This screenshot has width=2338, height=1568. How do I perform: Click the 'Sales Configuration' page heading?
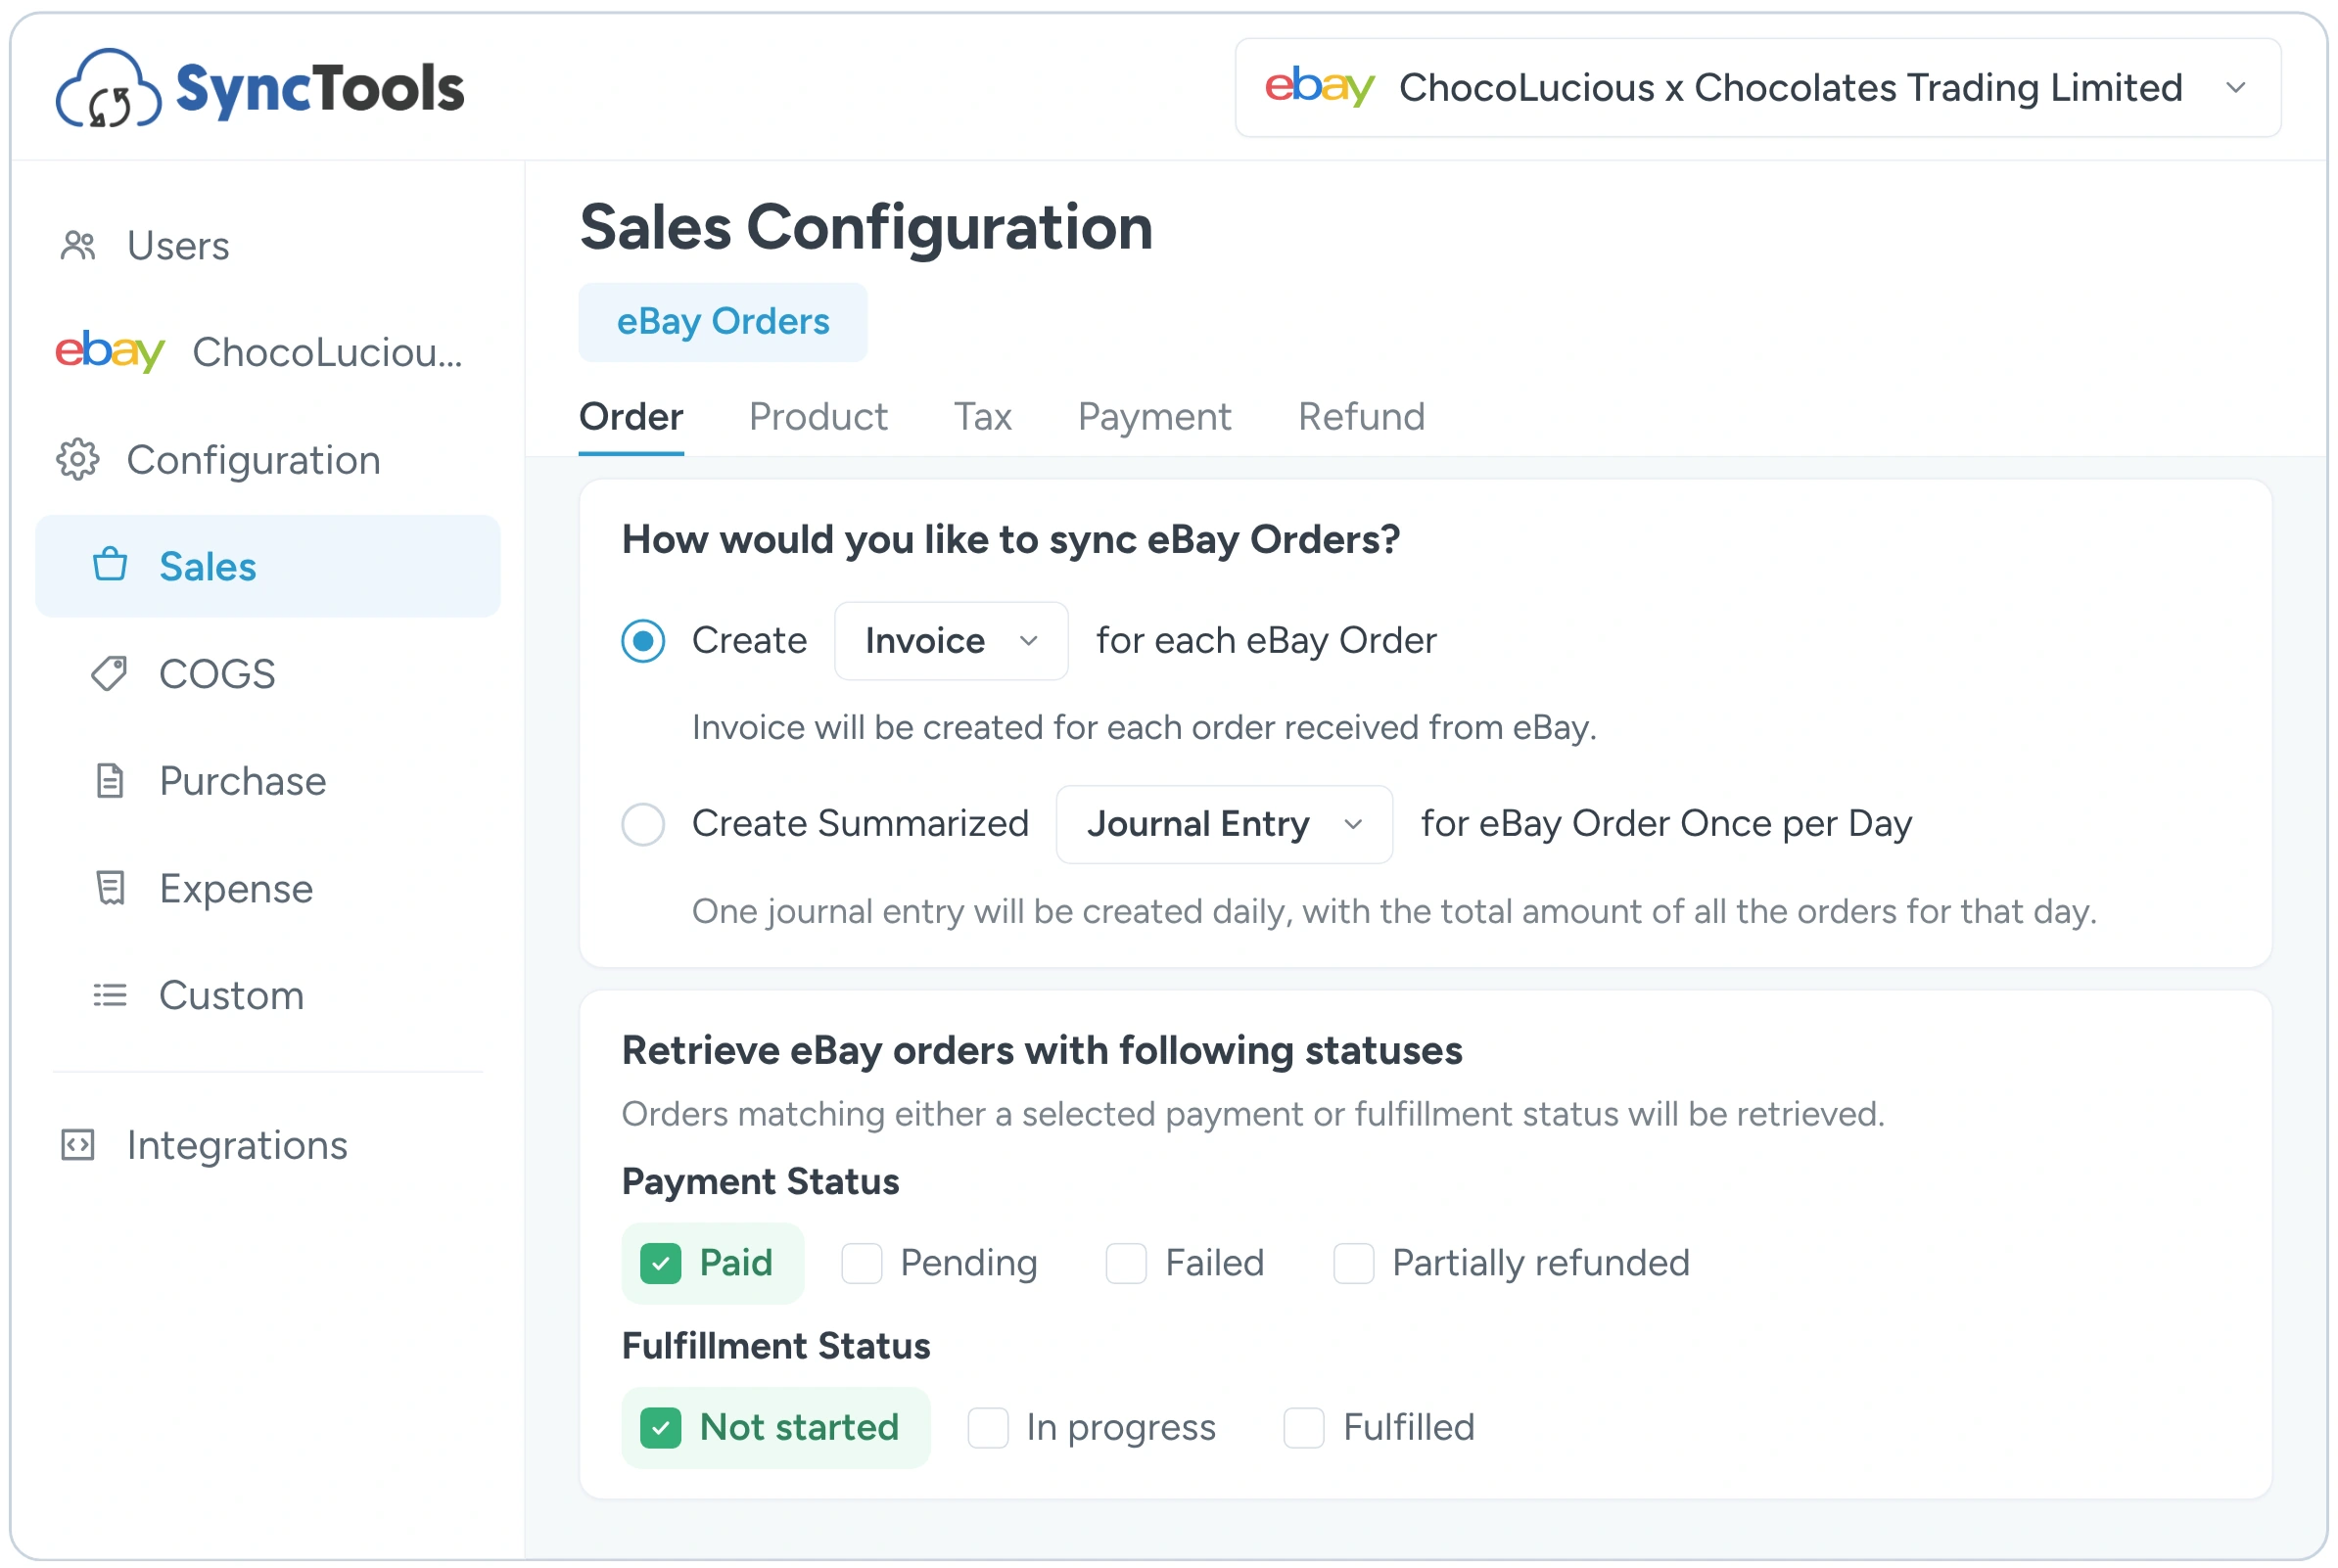[866, 227]
